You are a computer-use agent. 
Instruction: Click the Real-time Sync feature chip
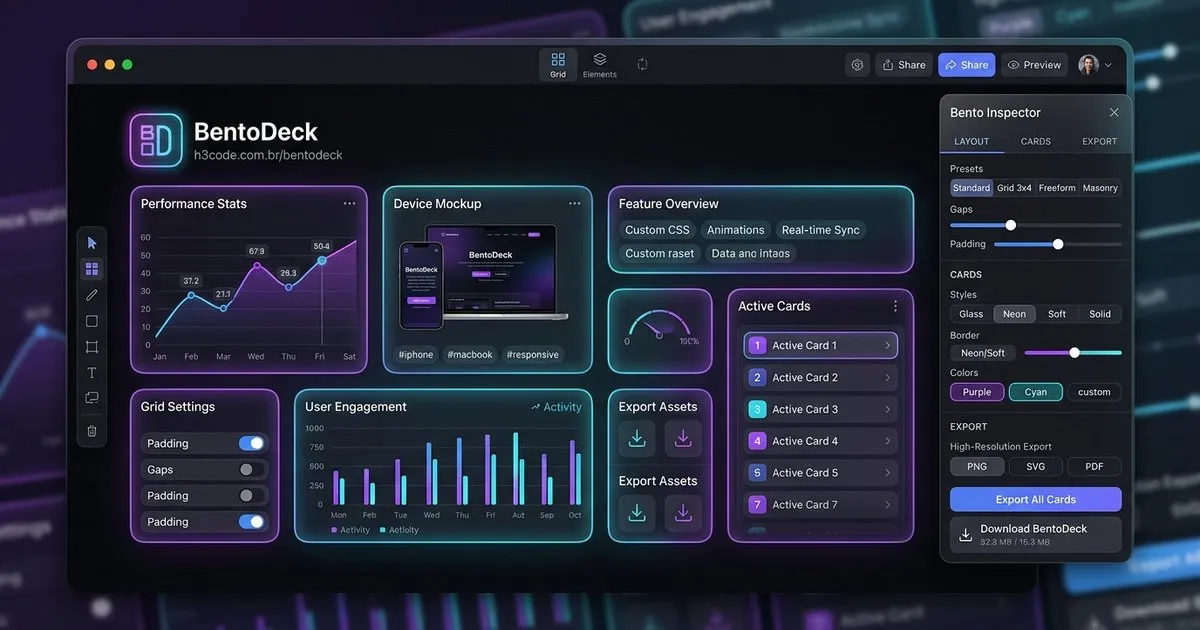(820, 230)
